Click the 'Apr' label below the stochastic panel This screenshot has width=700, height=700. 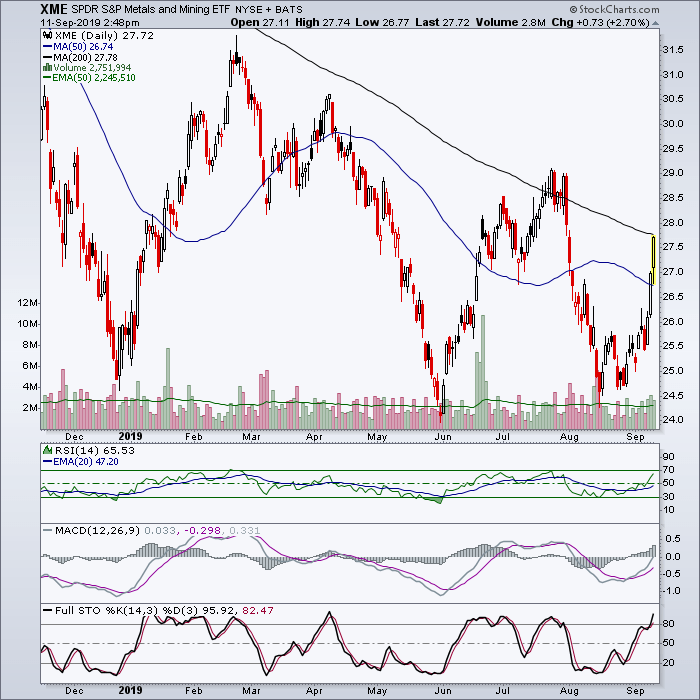pyautogui.click(x=314, y=691)
